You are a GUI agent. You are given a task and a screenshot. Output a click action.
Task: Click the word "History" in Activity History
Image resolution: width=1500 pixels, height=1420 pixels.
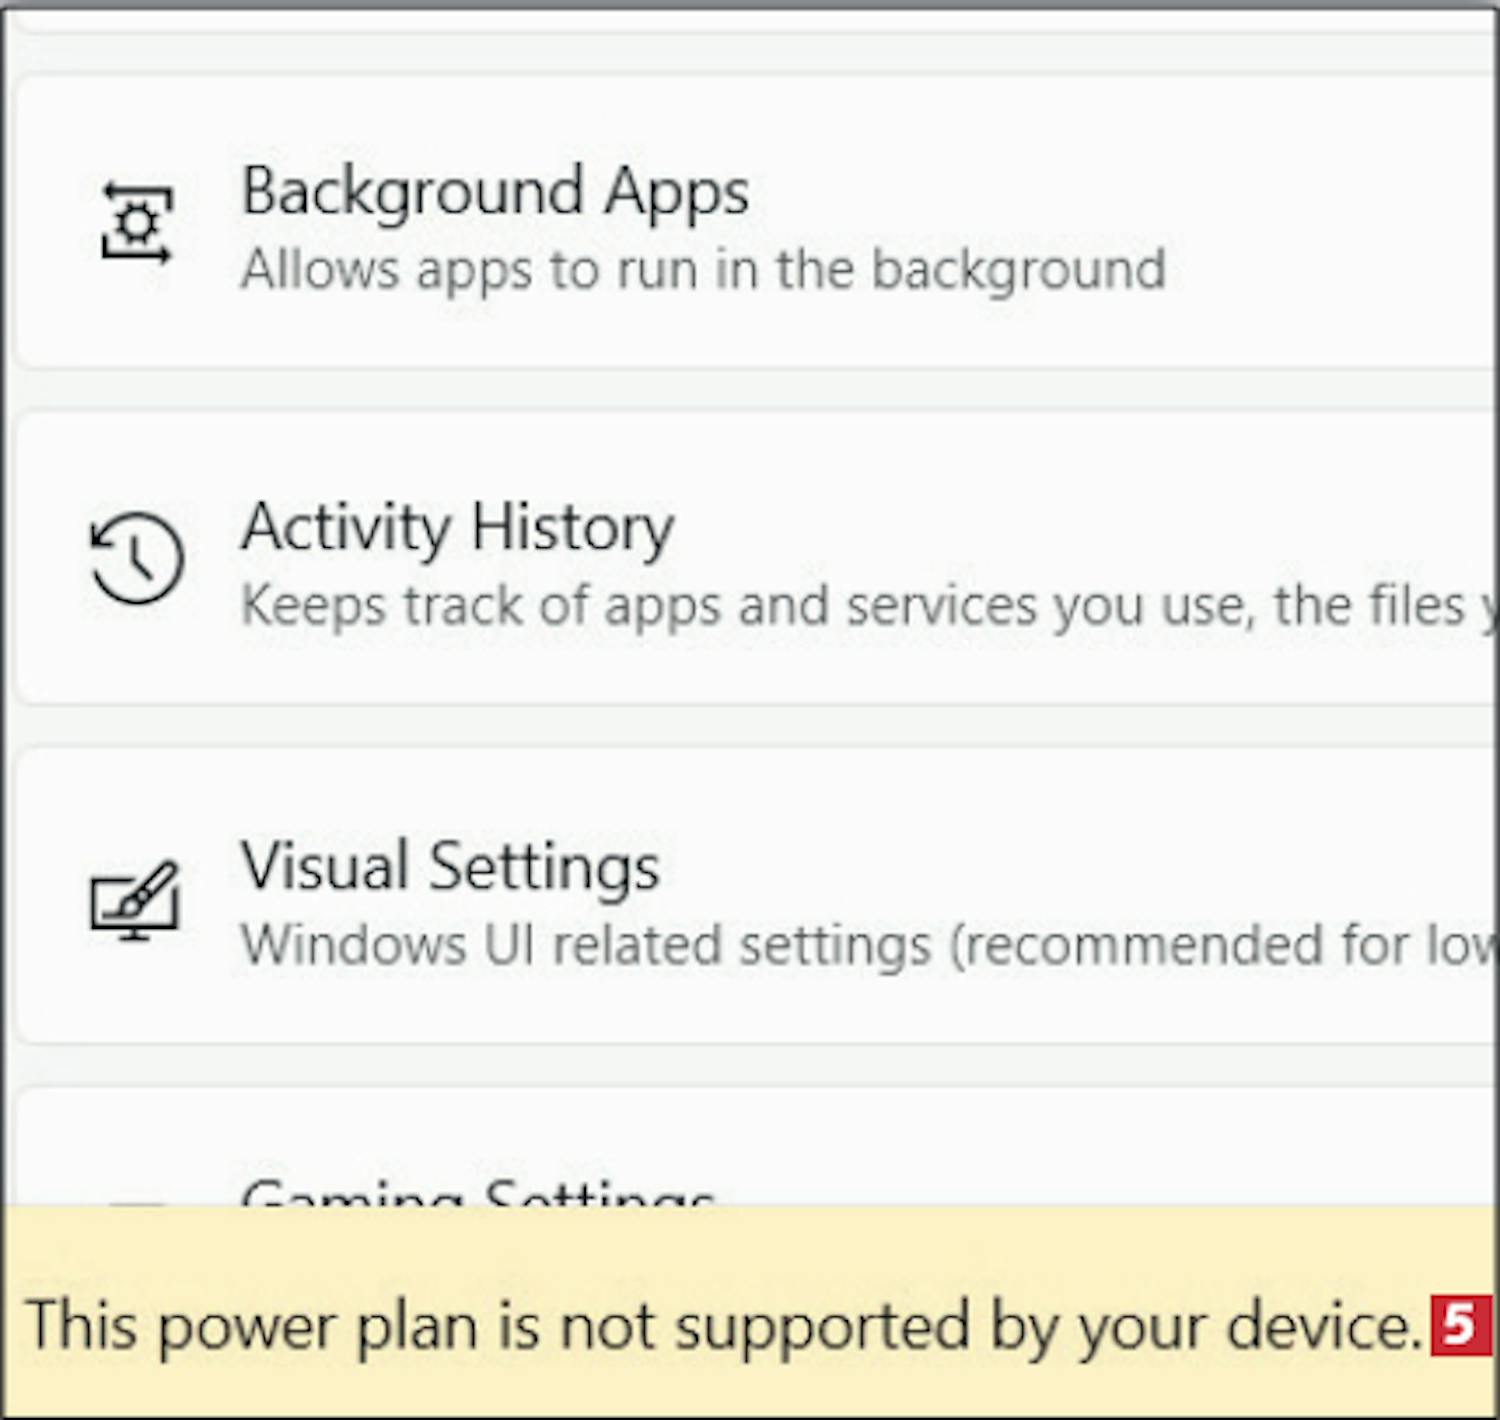click(x=573, y=527)
